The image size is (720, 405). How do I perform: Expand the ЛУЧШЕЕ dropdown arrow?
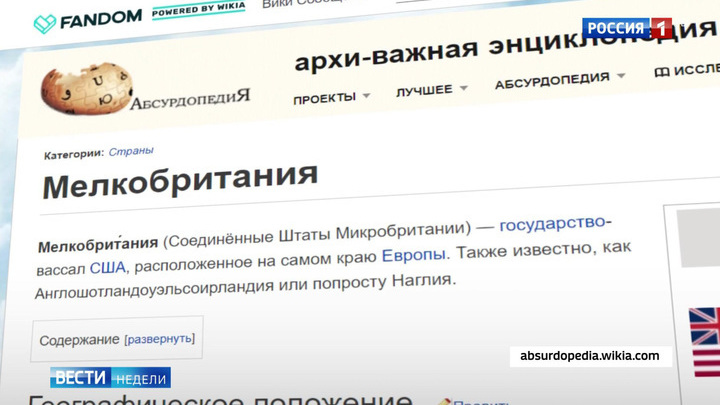point(464,87)
